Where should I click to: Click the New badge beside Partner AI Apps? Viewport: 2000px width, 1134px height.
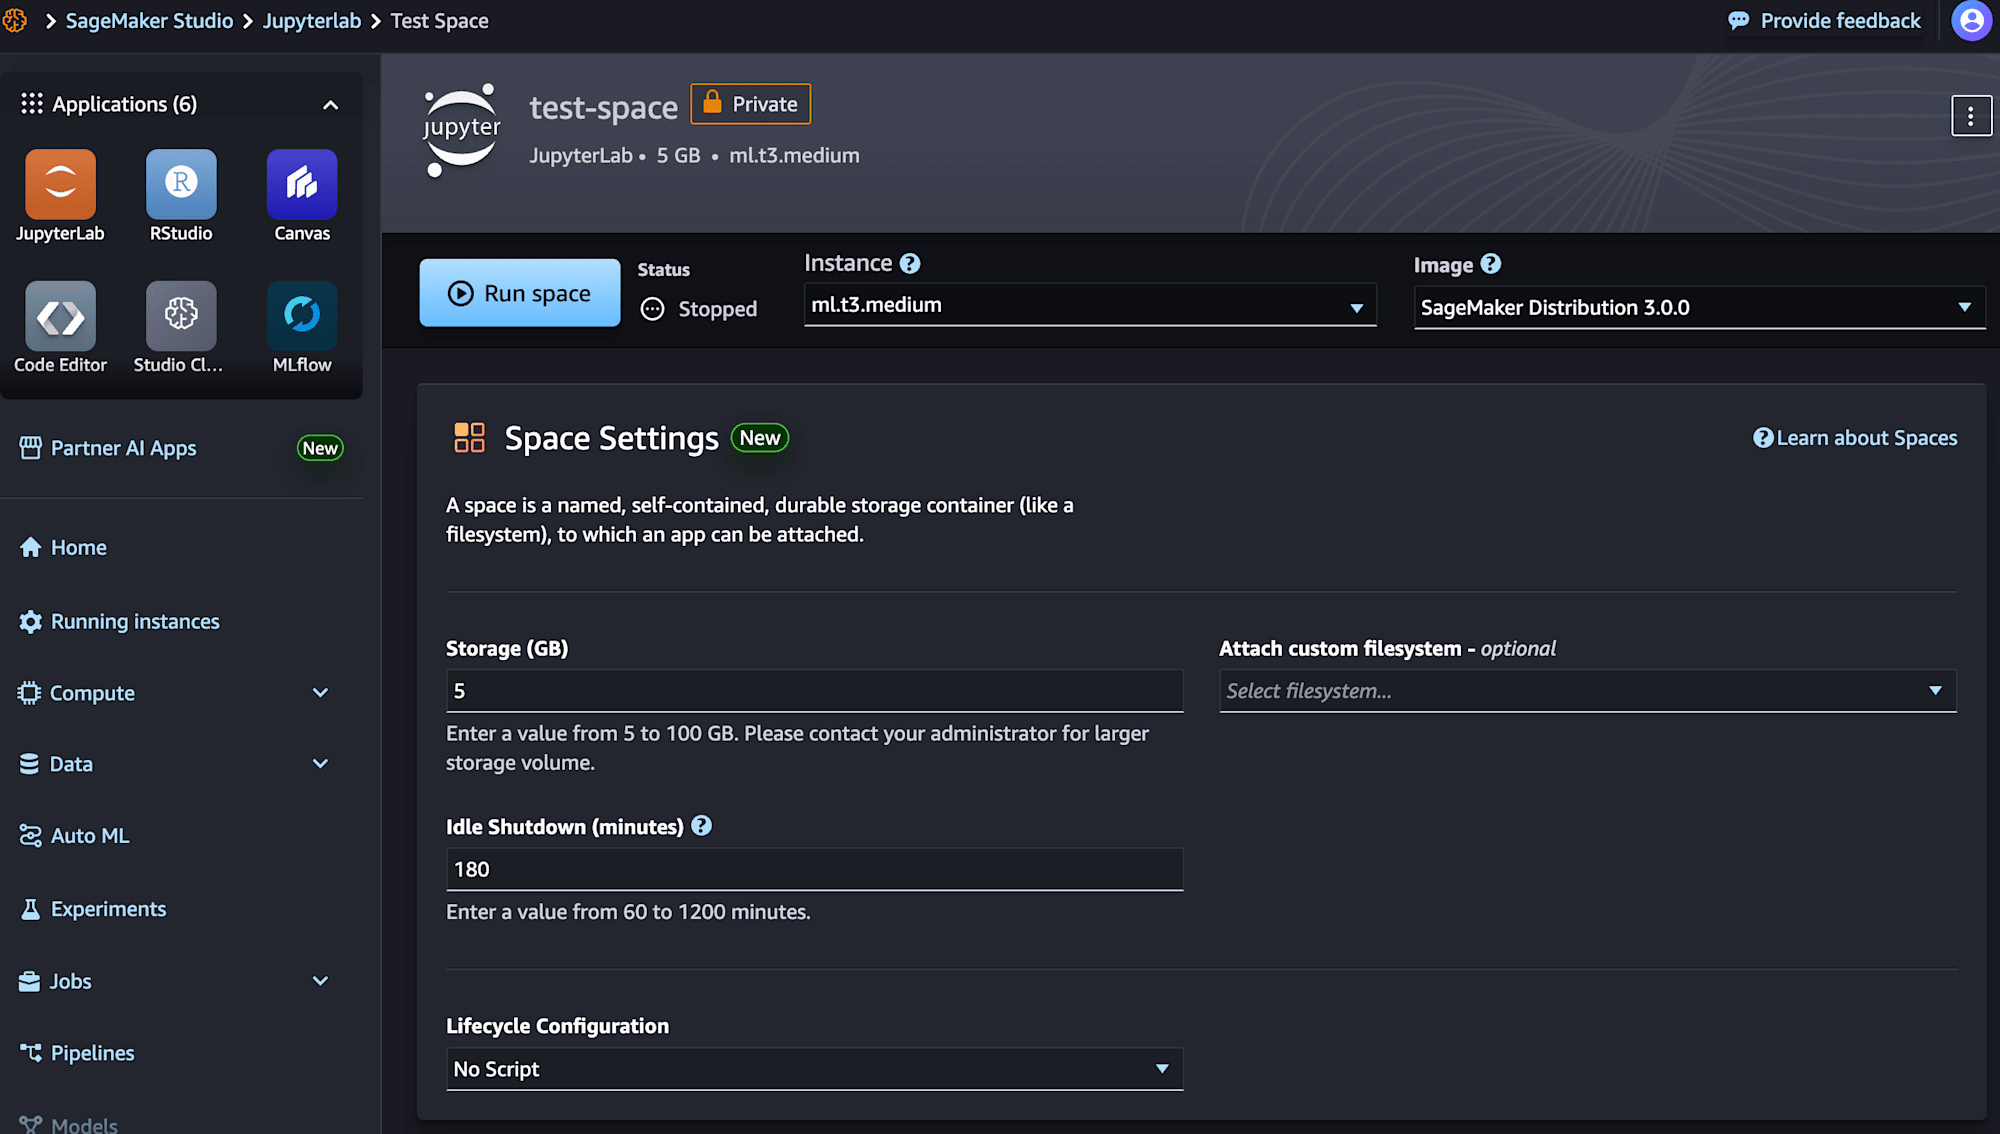click(320, 448)
